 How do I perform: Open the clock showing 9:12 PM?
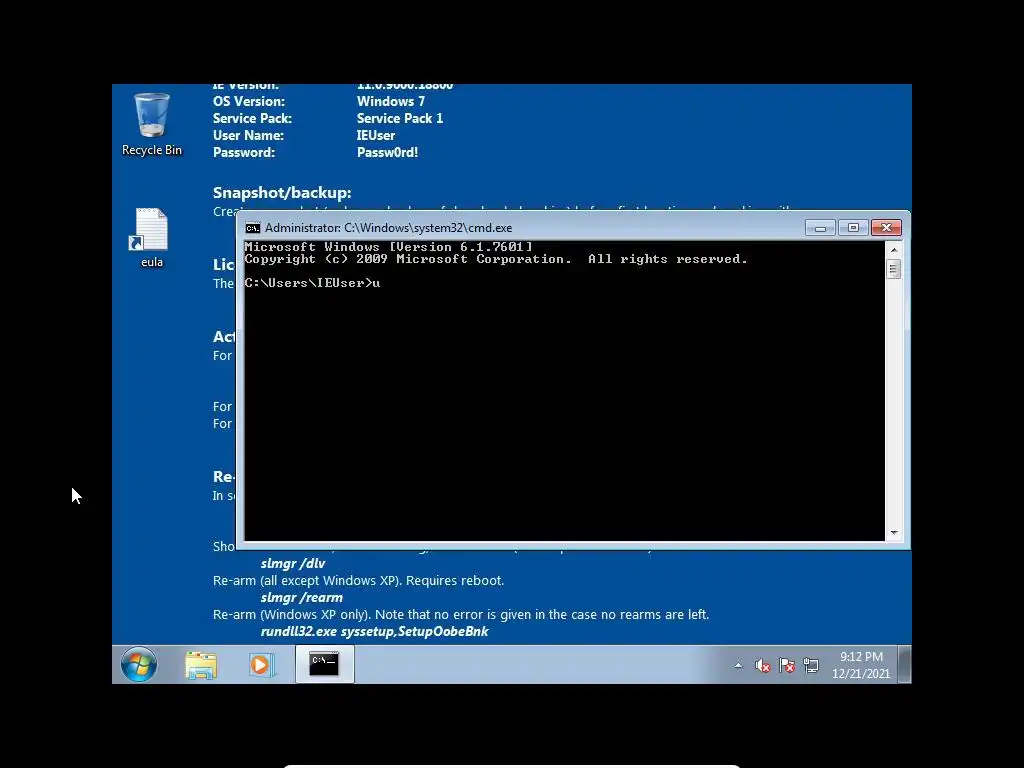pyautogui.click(x=861, y=665)
